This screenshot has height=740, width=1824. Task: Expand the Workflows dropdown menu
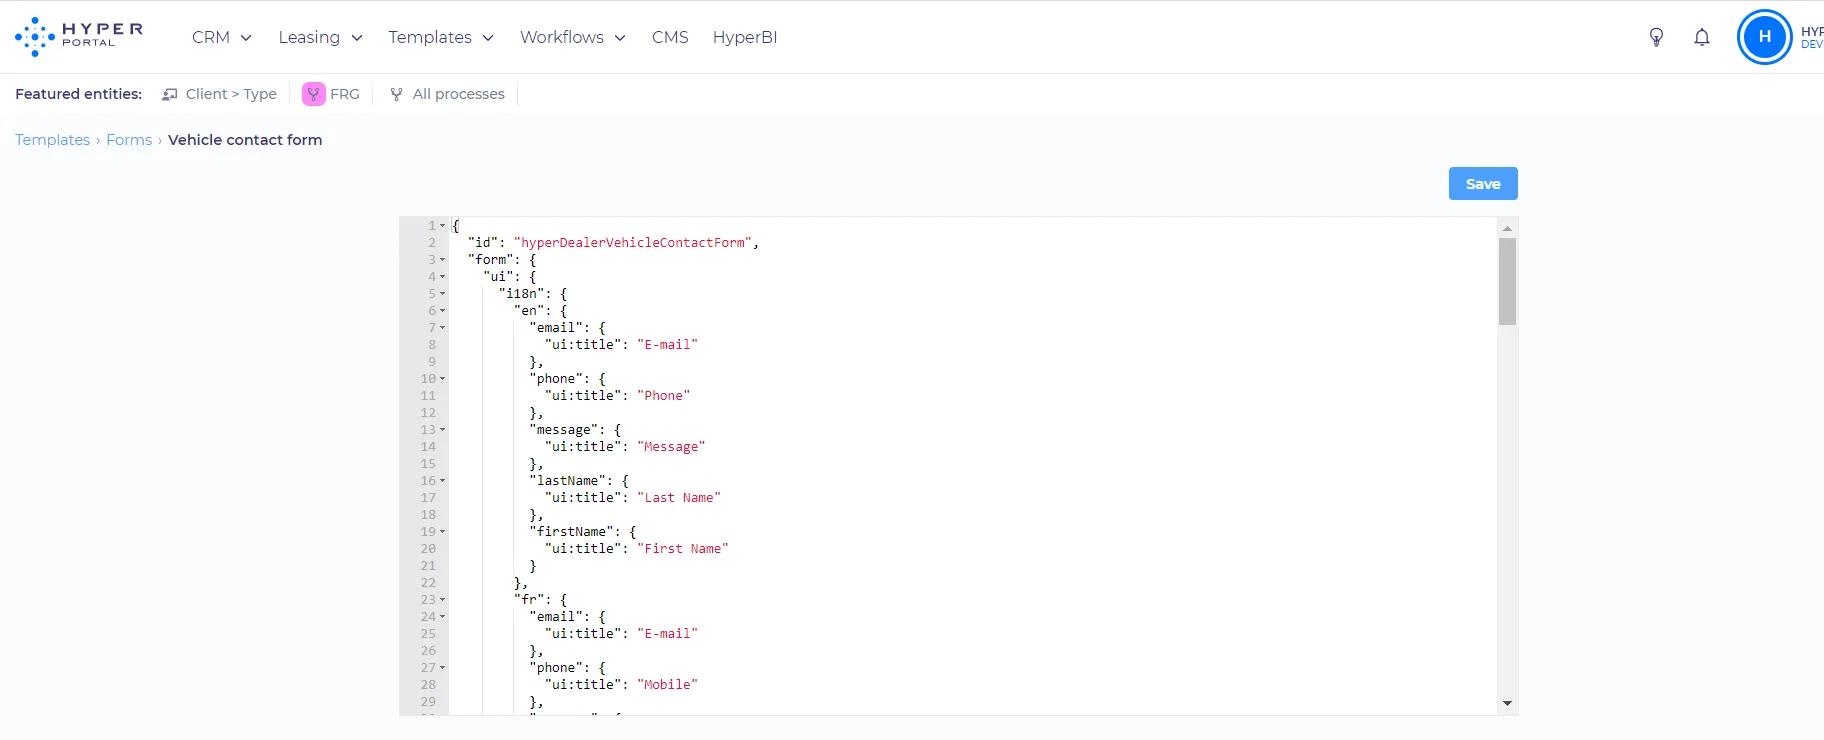(x=572, y=37)
